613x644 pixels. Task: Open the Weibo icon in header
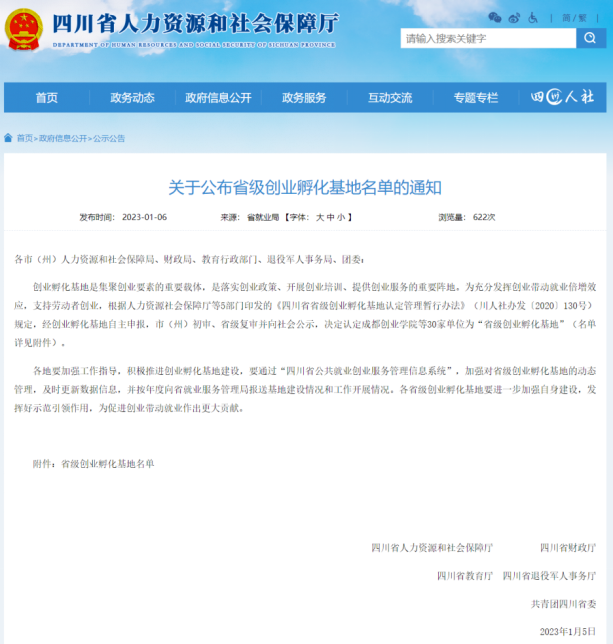tap(514, 18)
